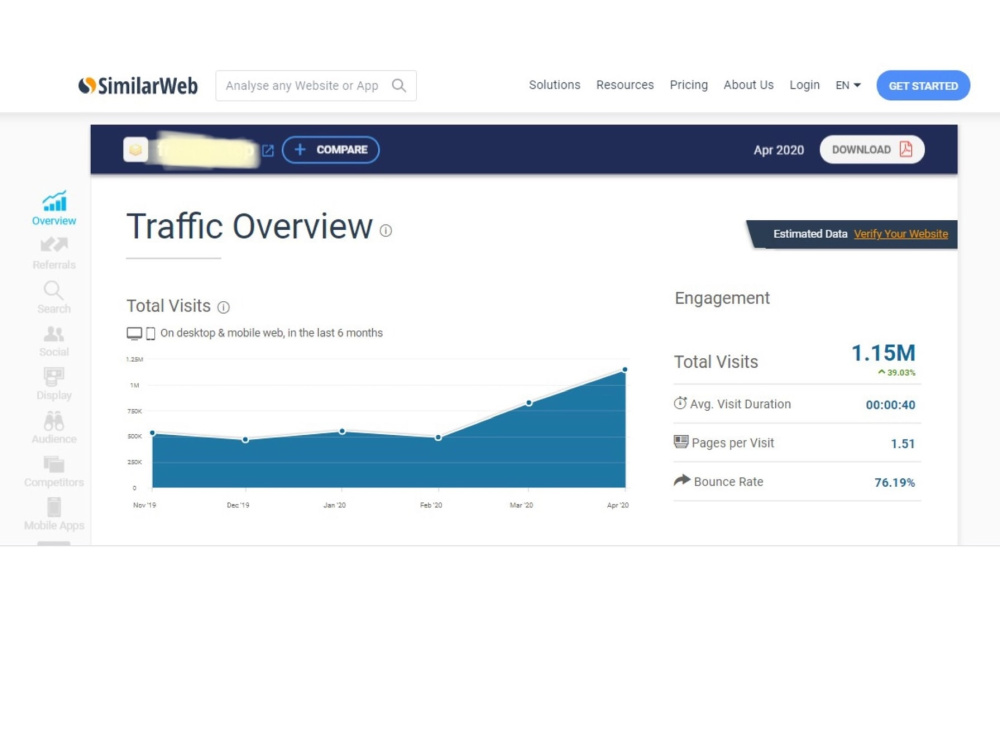This screenshot has height=750, width=1000.
Task: Click the Apr '20 data point on chart
Action: (625, 370)
